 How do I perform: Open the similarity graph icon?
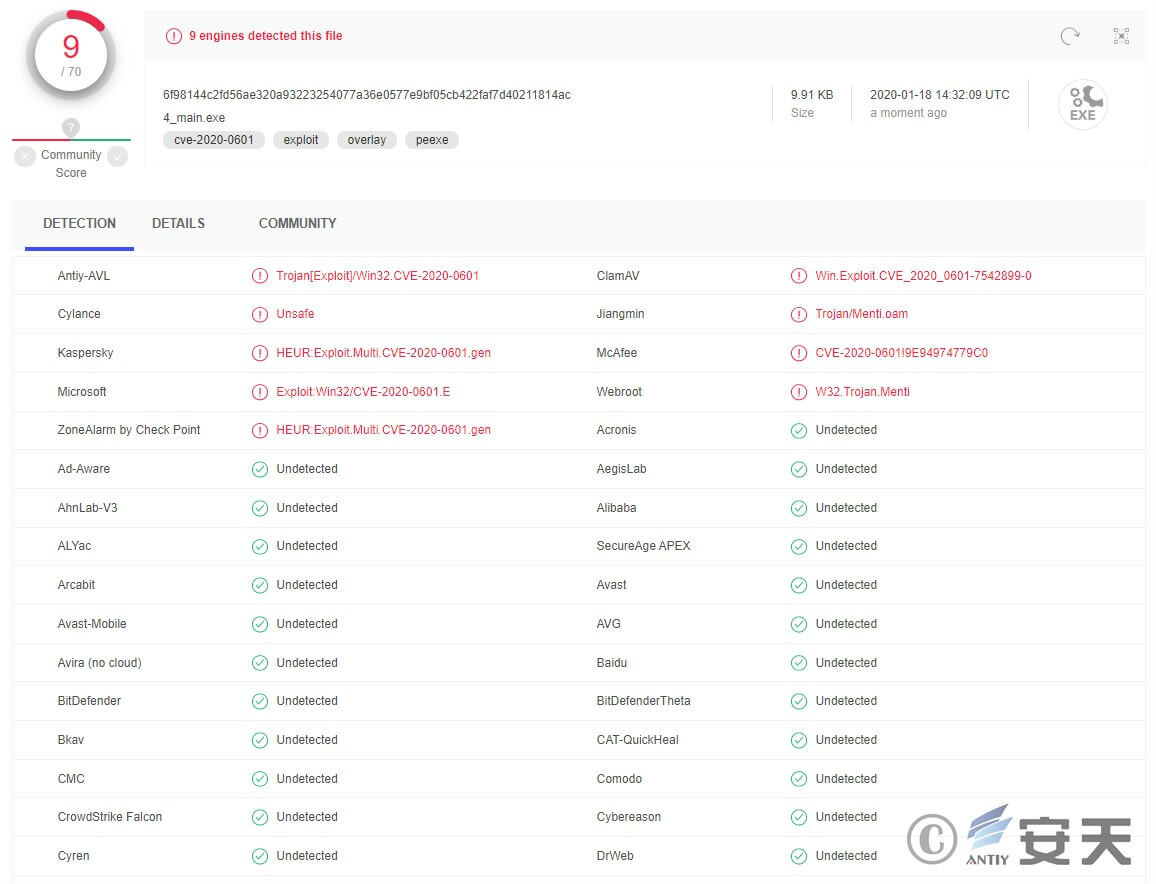(1121, 35)
